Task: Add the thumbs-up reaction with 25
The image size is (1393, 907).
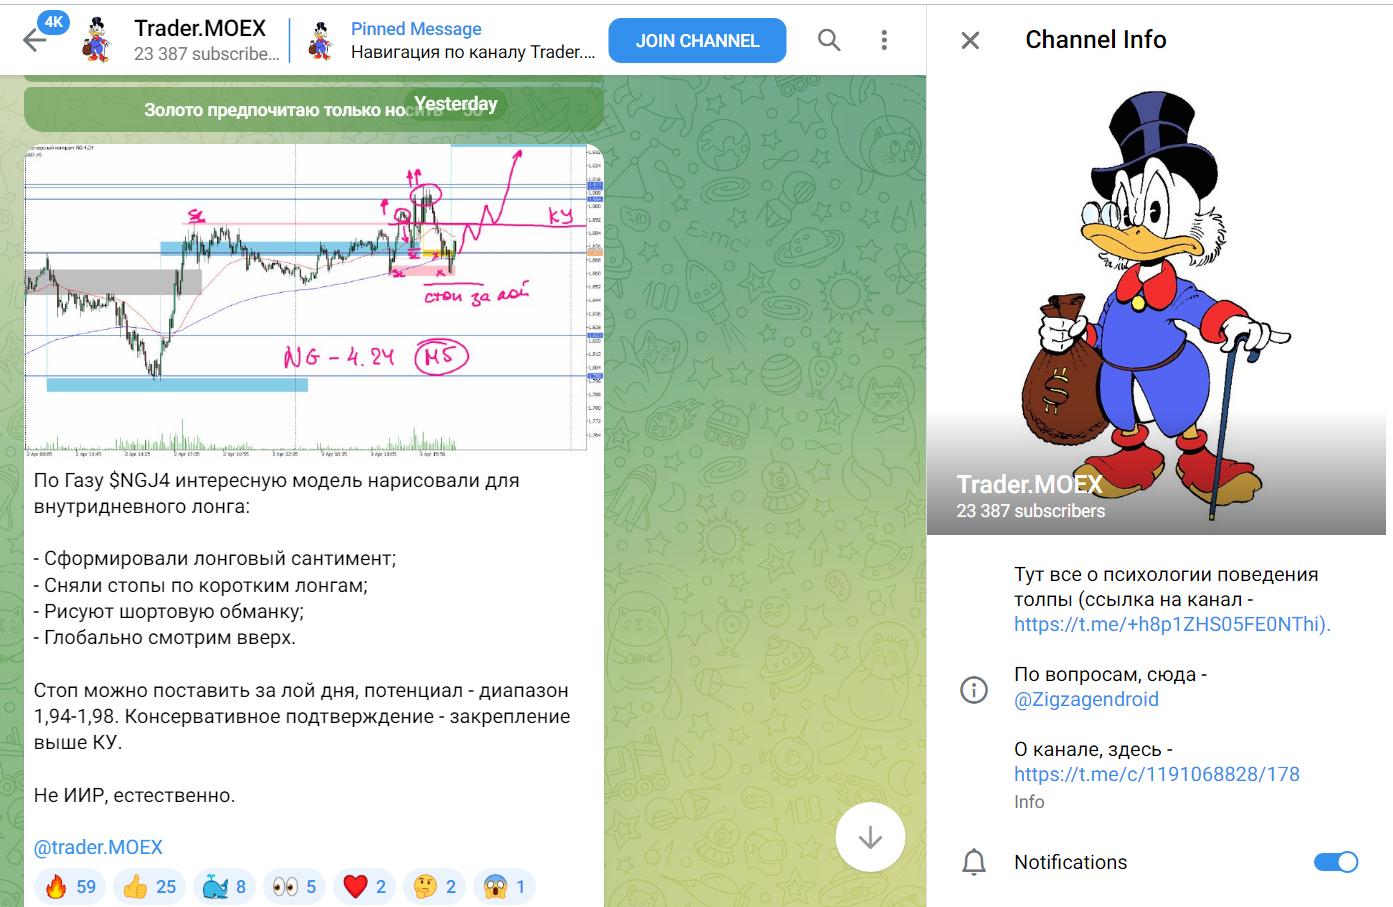Action: pyautogui.click(x=149, y=887)
